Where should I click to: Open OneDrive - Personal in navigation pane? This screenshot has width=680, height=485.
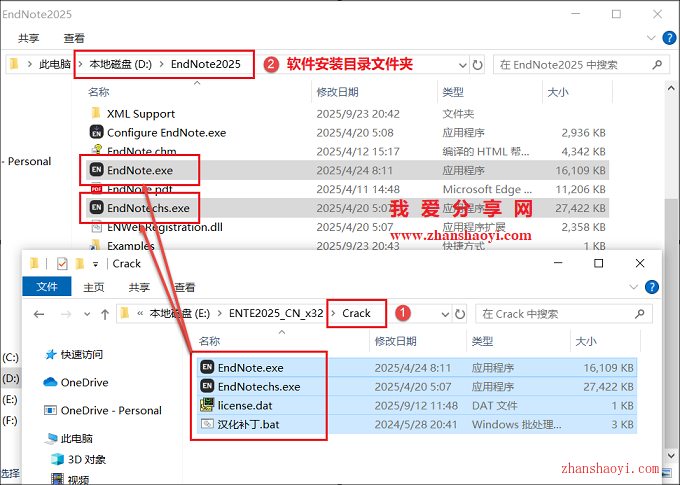[103, 410]
